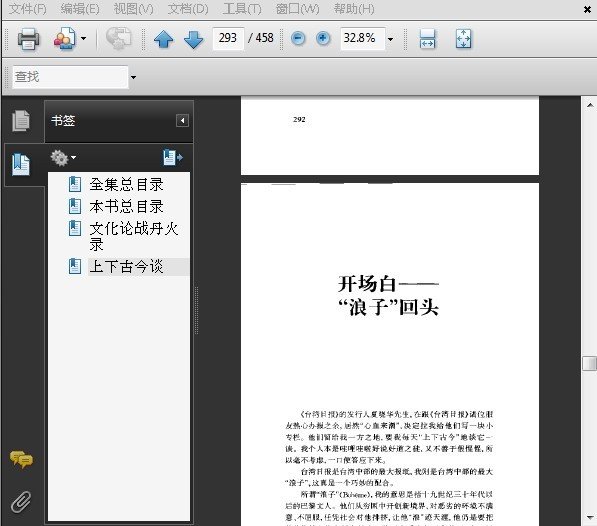Open the 视图(V) menu
The height and width of the screenshot is (526, 597).
(134, 8)
